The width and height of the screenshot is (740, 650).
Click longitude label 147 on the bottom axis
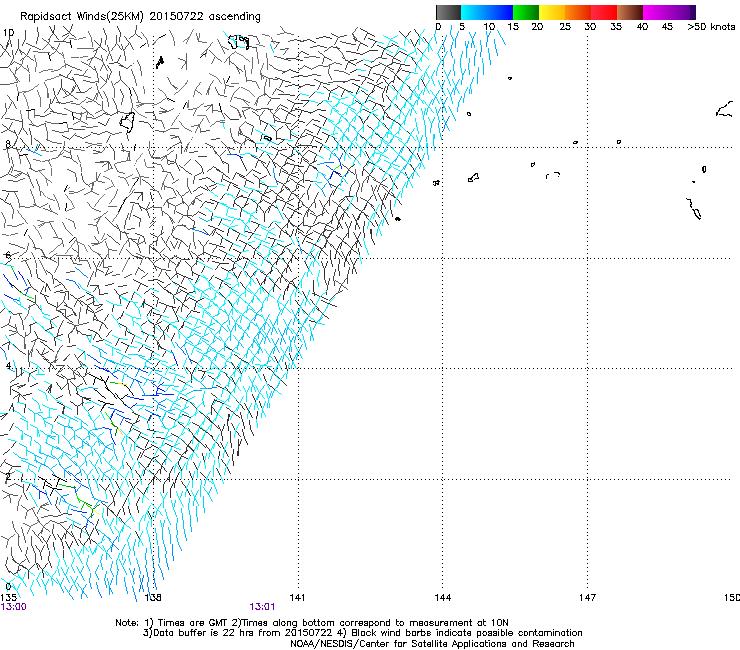point(587,598)
